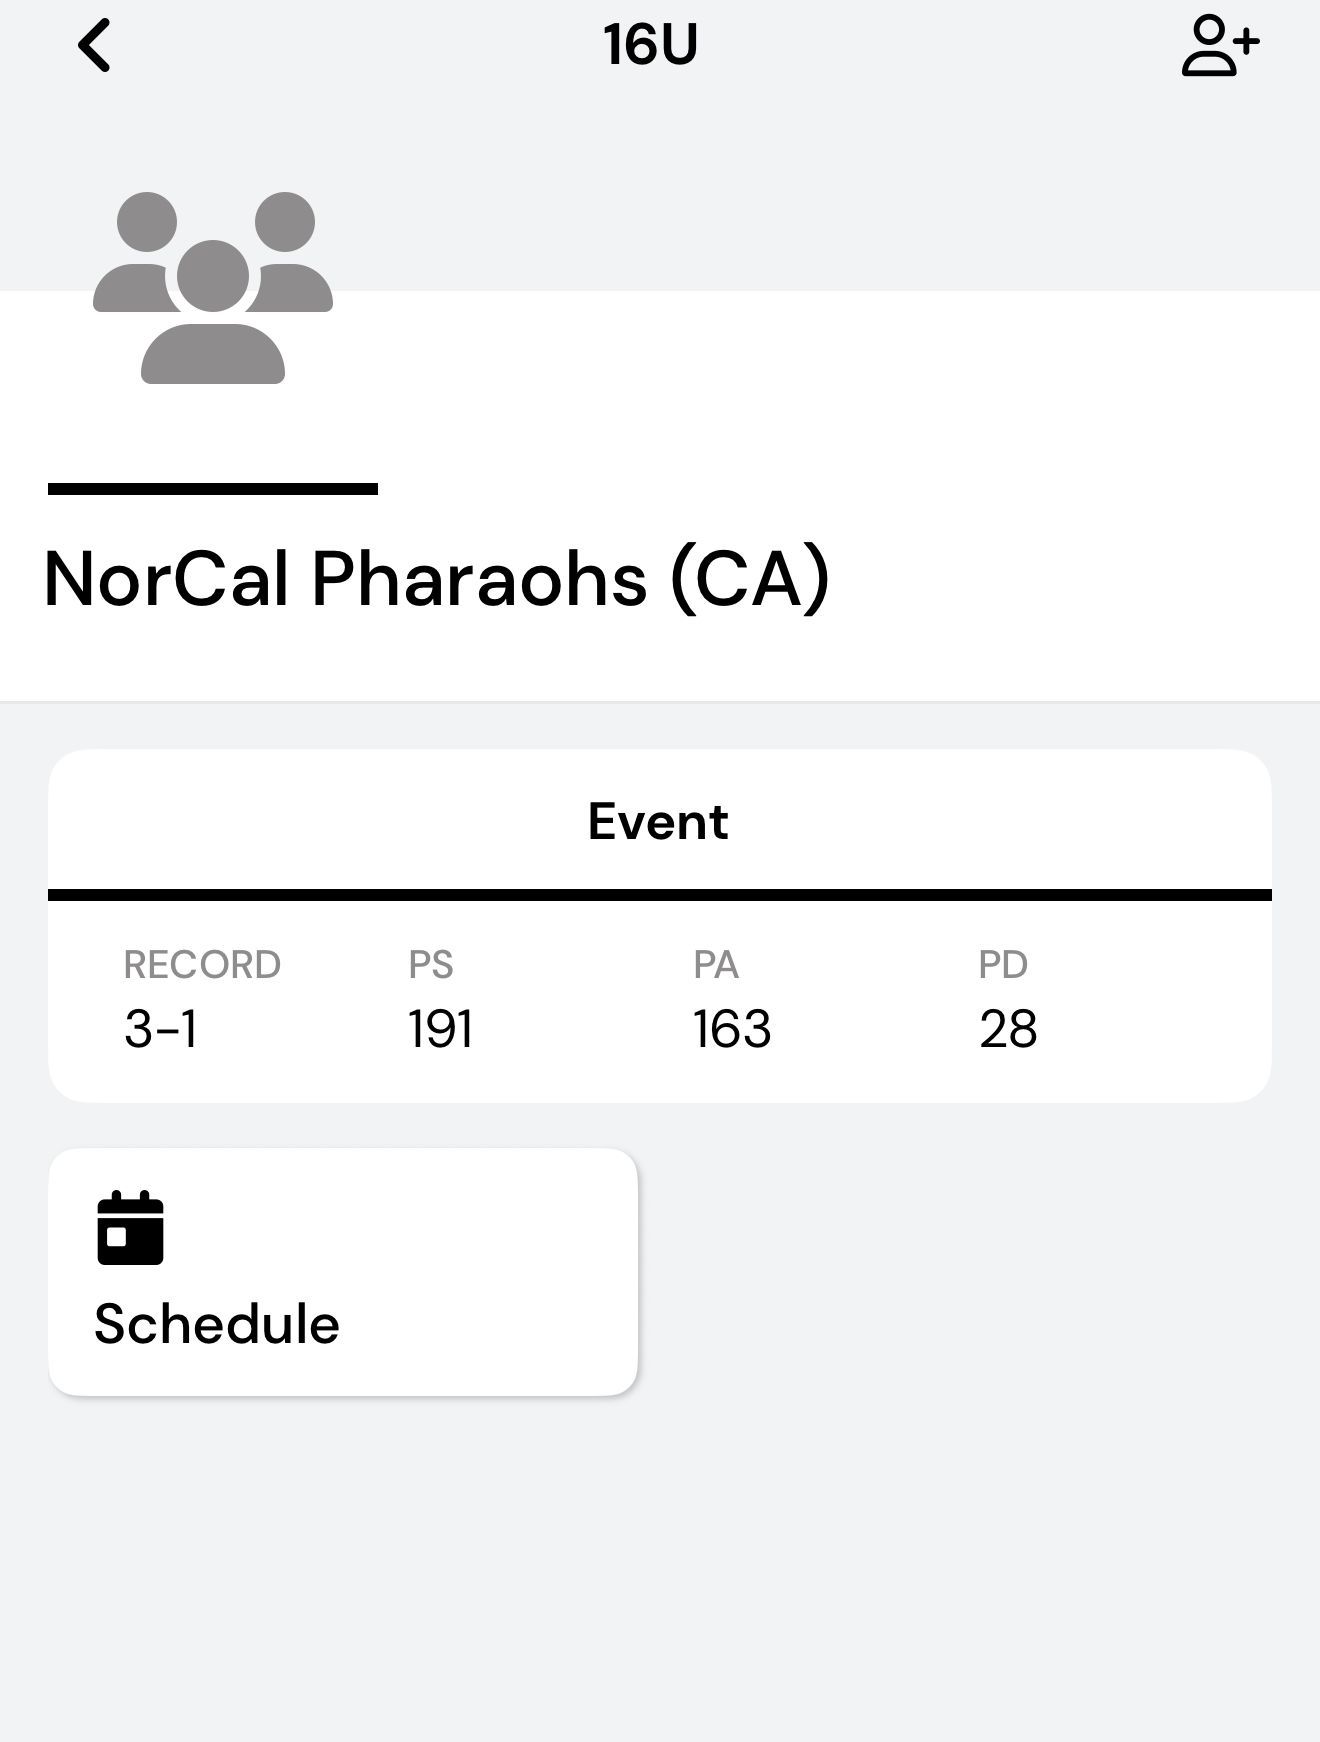Click the PS stat label
This screenshot has height=1742, width=1320.
coord(431,965)
